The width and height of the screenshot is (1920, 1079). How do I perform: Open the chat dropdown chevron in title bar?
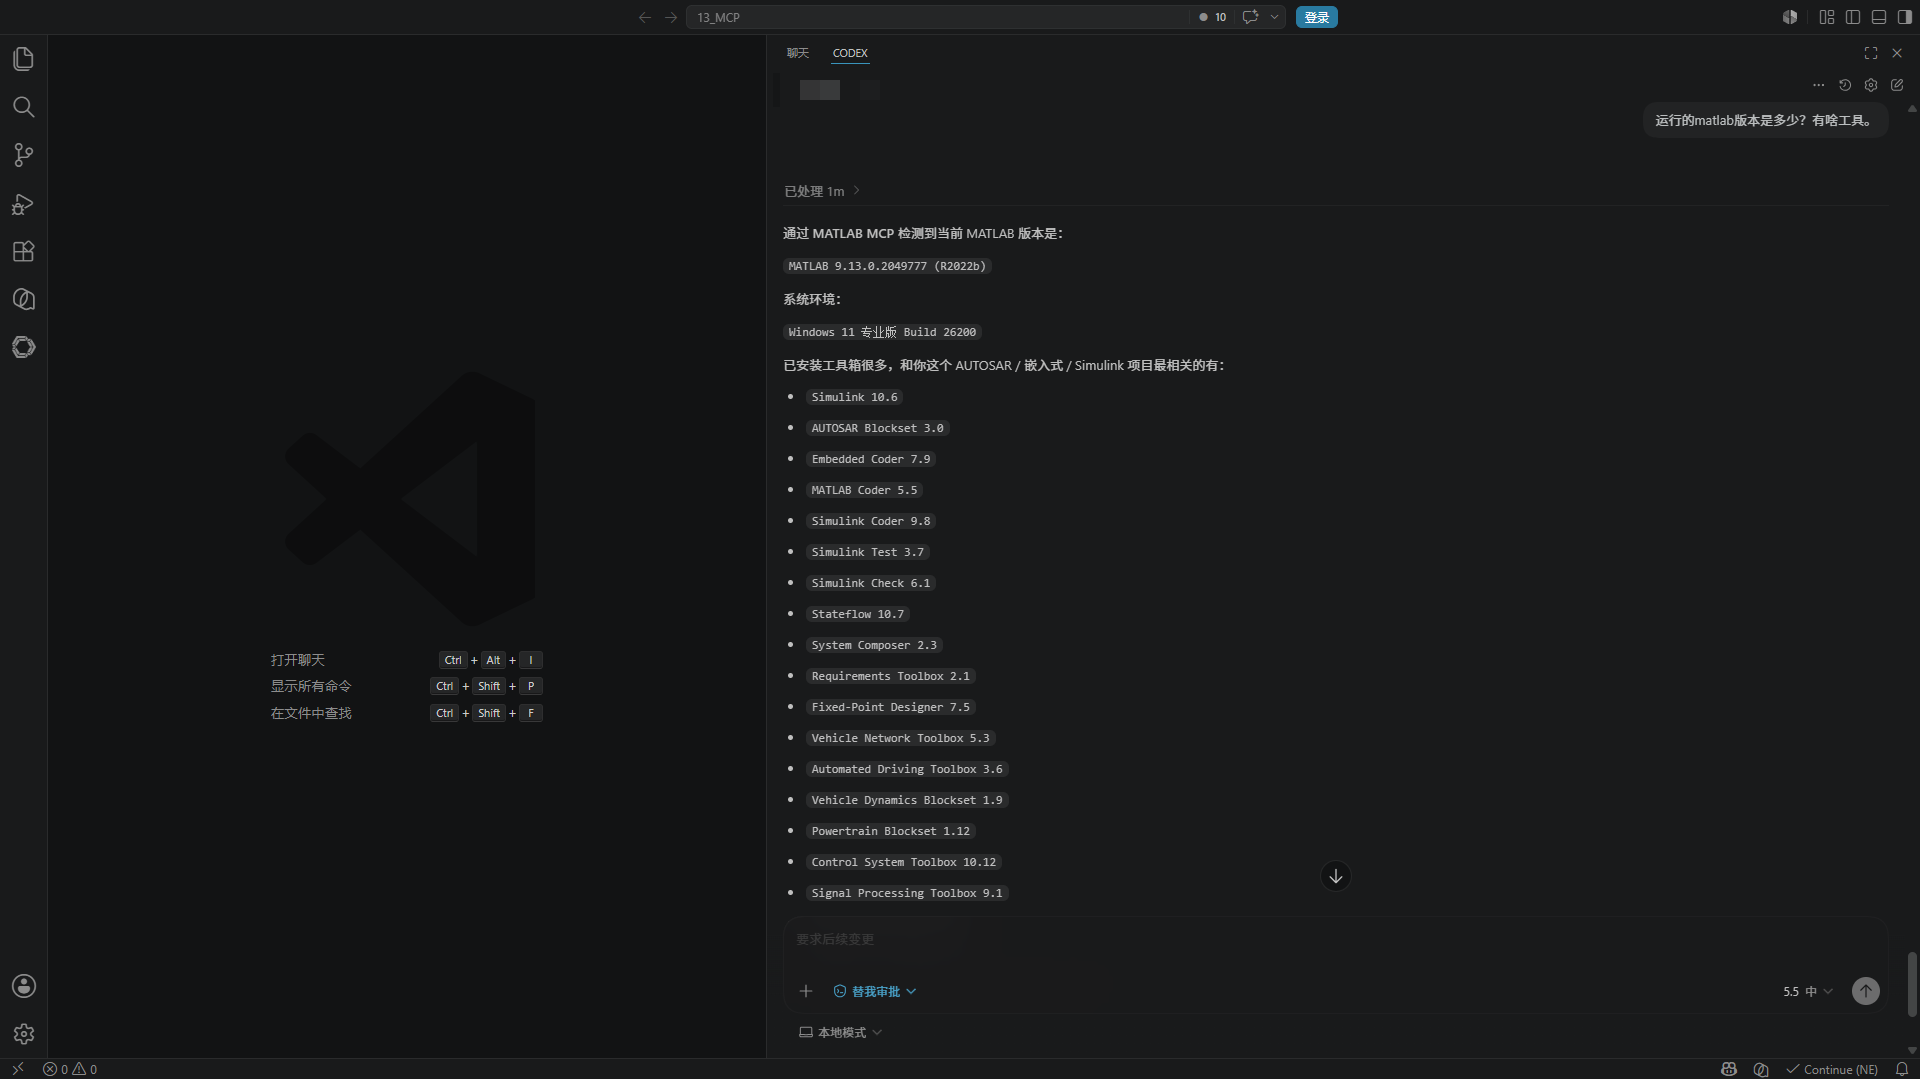(x=1274, y=17)
